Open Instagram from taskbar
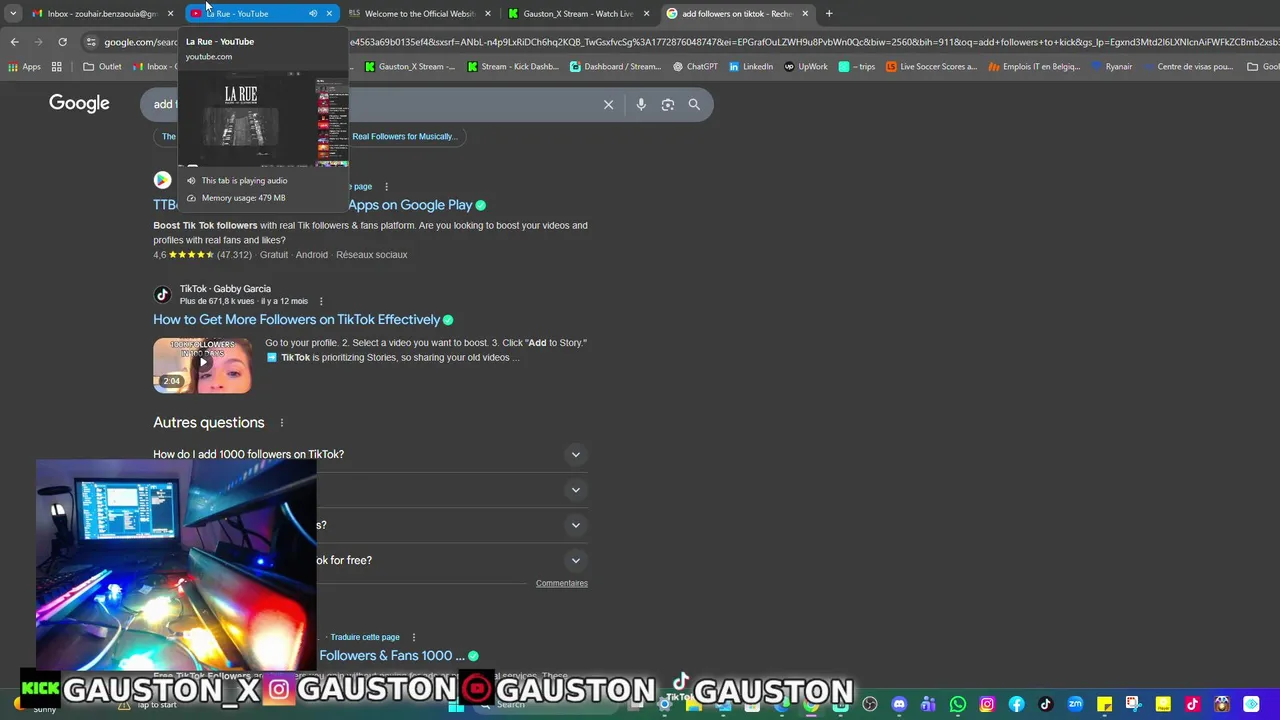The height and width of the screenshot is (720, 1280). (987, 704)
